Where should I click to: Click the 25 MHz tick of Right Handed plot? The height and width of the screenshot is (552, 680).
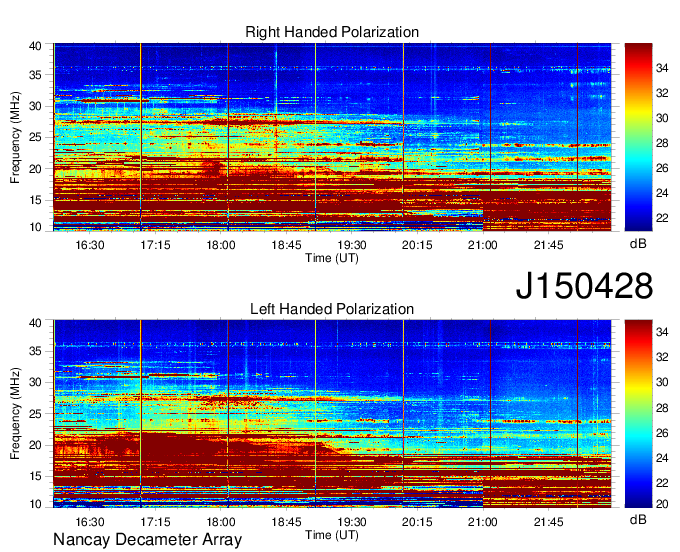tap(35, 137)
